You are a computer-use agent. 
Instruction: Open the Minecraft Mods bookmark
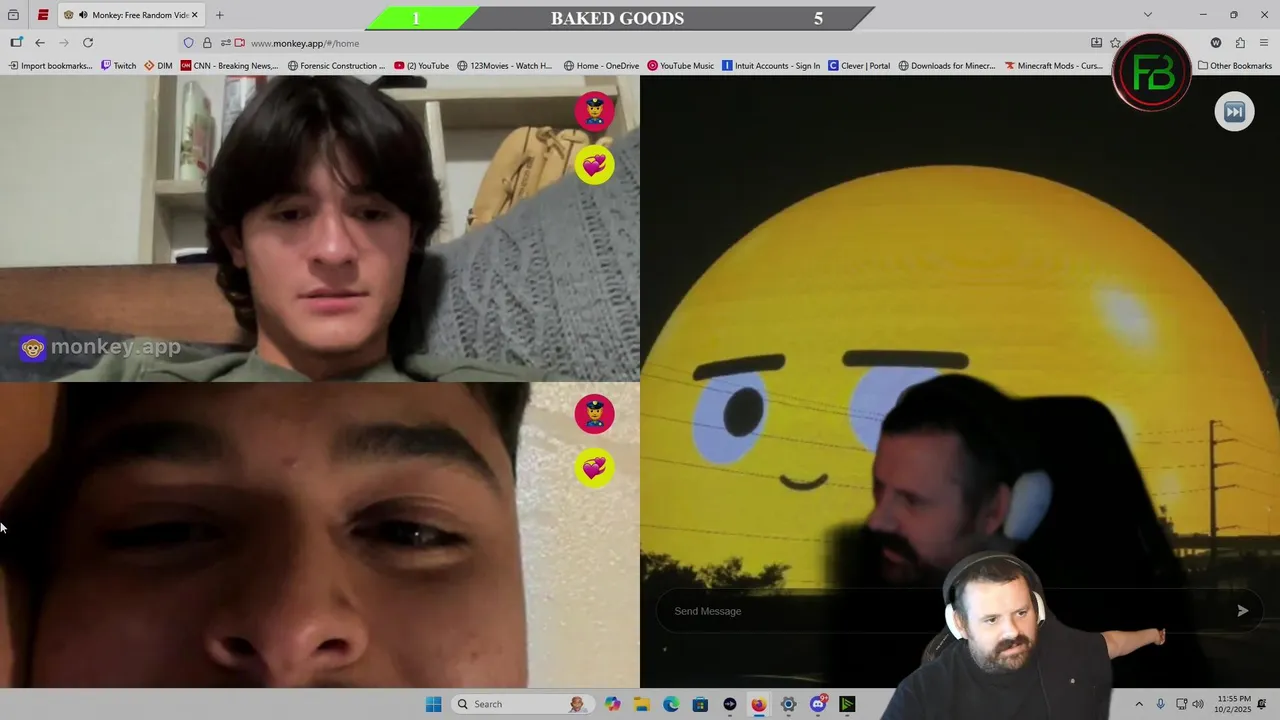coord(1054,66)
